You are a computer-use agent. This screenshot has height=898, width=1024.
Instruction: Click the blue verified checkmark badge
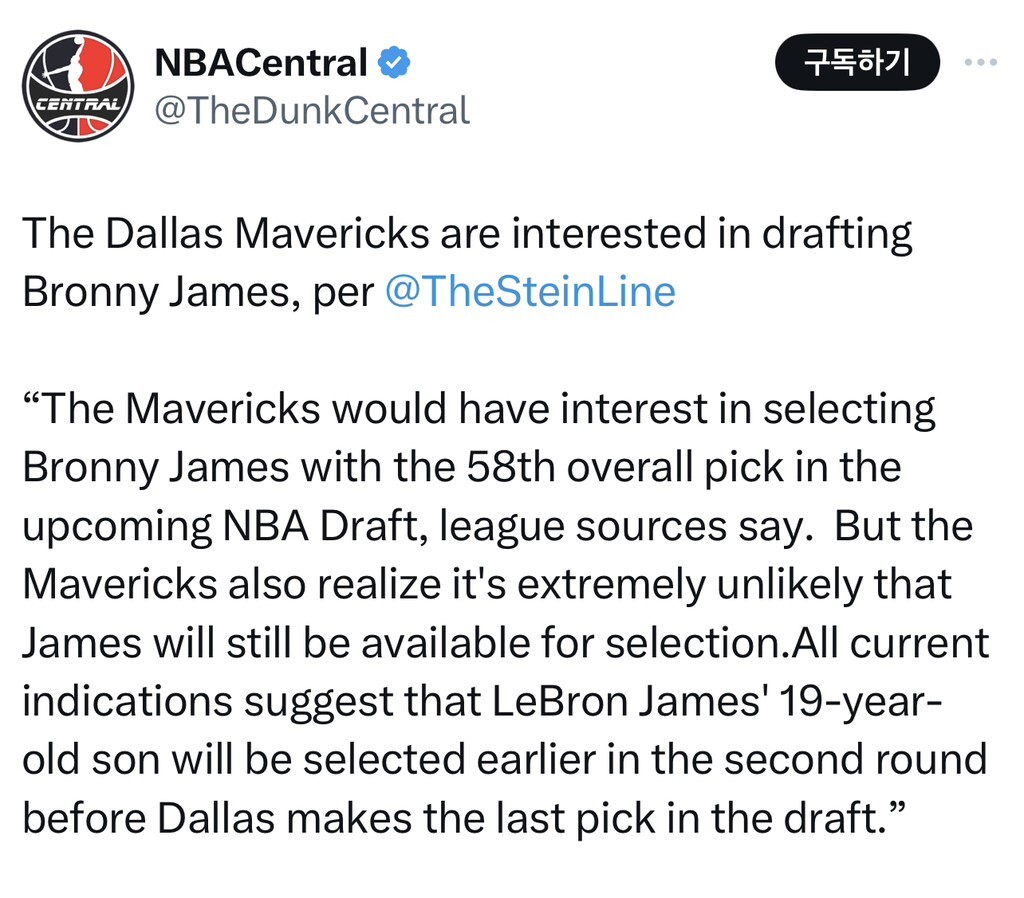point(394,63)
